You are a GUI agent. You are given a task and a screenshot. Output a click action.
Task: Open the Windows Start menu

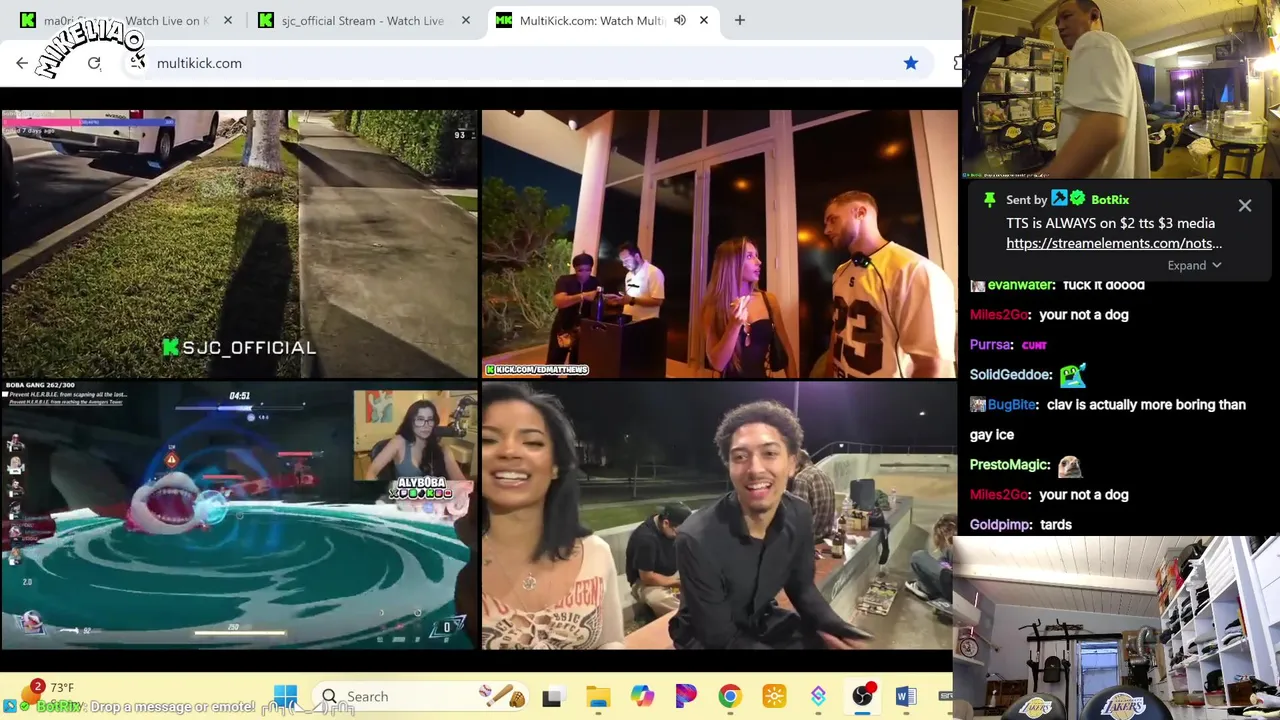(285, 696)
